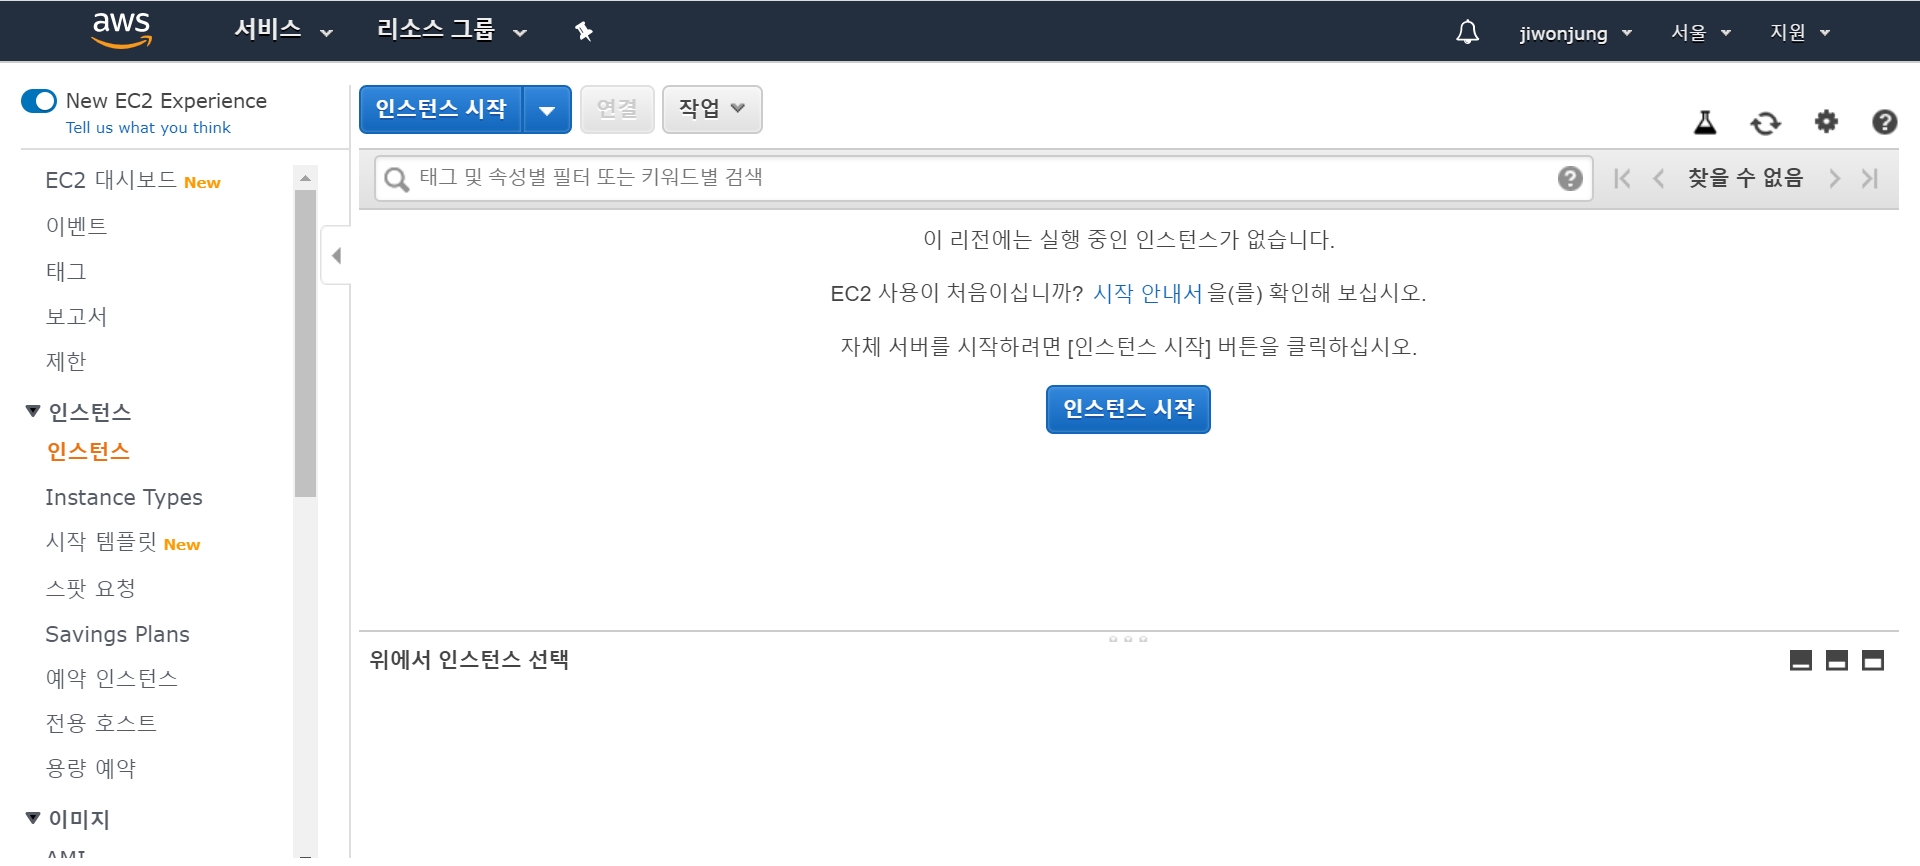Click the disabled 연결 button

tap(617, 109)
